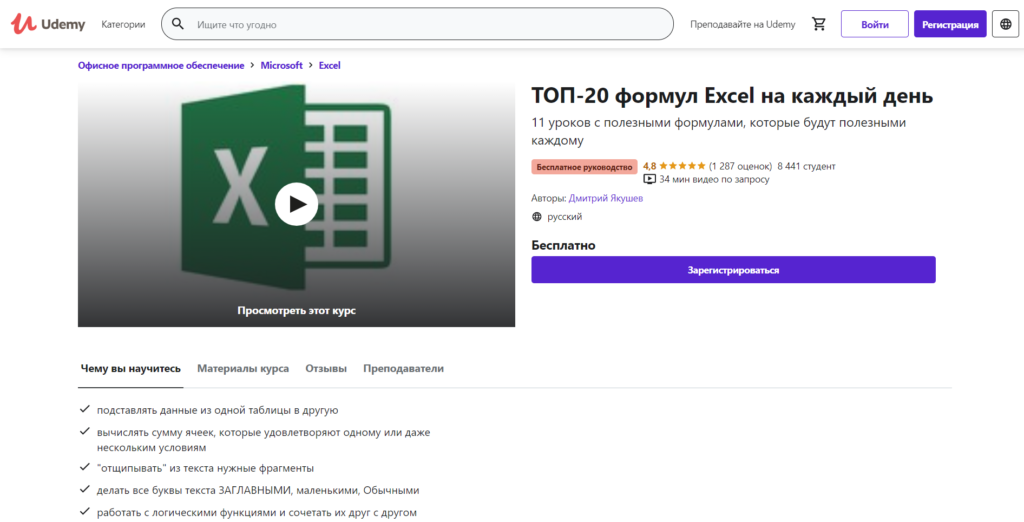
Task: Open the Excel breadcrumb link
Action: [x=329, y=65]
